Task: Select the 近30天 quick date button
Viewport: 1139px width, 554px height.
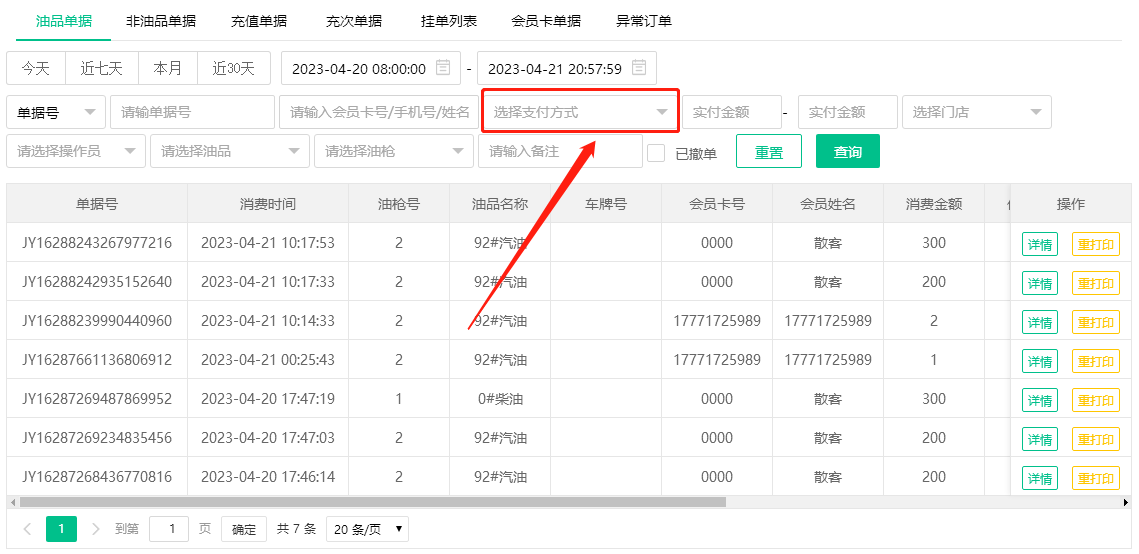Action: [234, 68]
